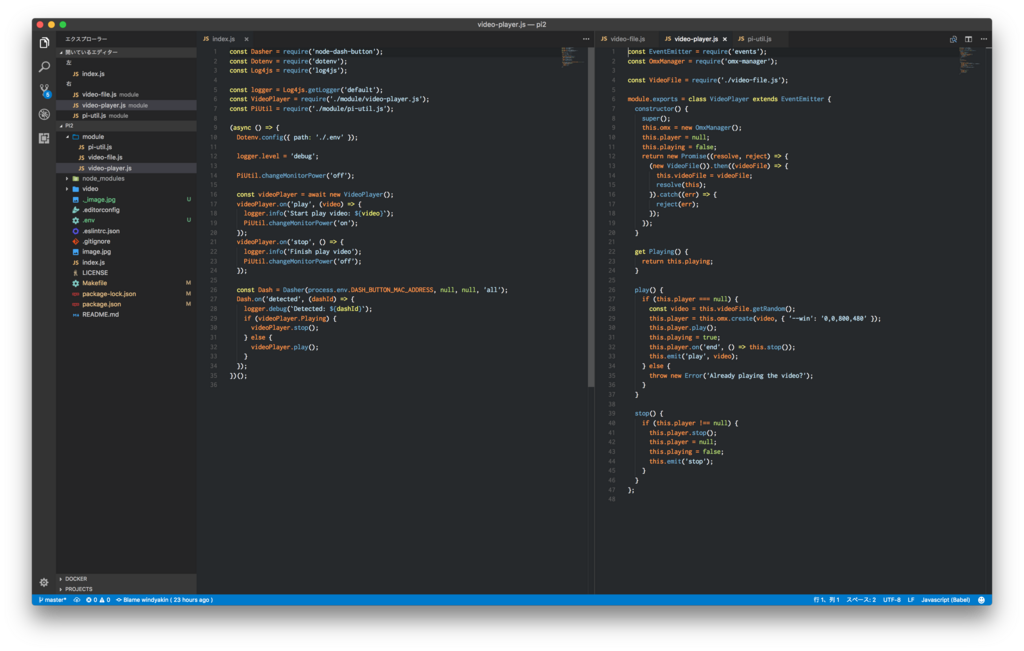
Task: Select index.js in open editors list
Action: point(126,74)
